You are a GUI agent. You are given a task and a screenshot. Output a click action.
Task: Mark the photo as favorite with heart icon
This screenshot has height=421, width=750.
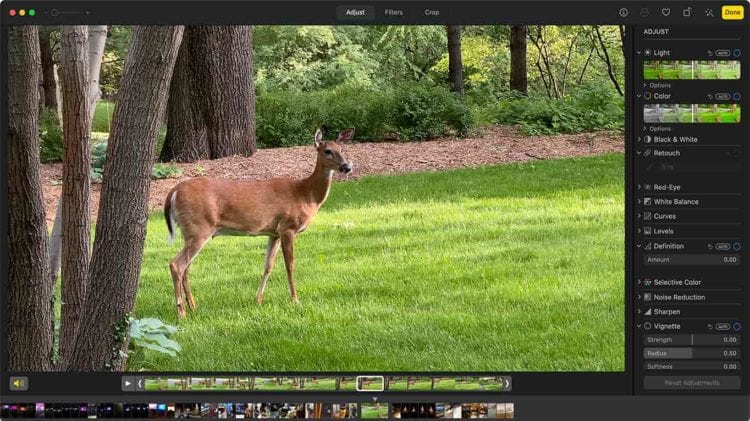point(665,12)
